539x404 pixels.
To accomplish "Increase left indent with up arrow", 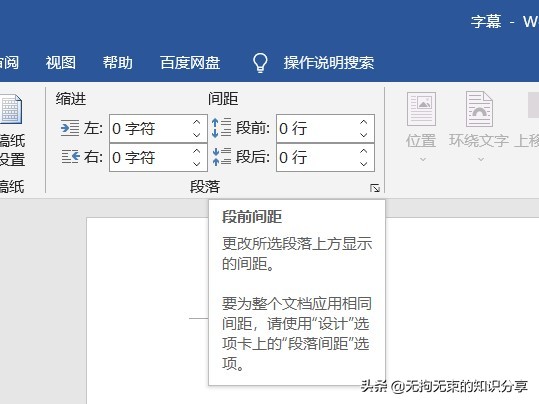I will coord(196,122).
